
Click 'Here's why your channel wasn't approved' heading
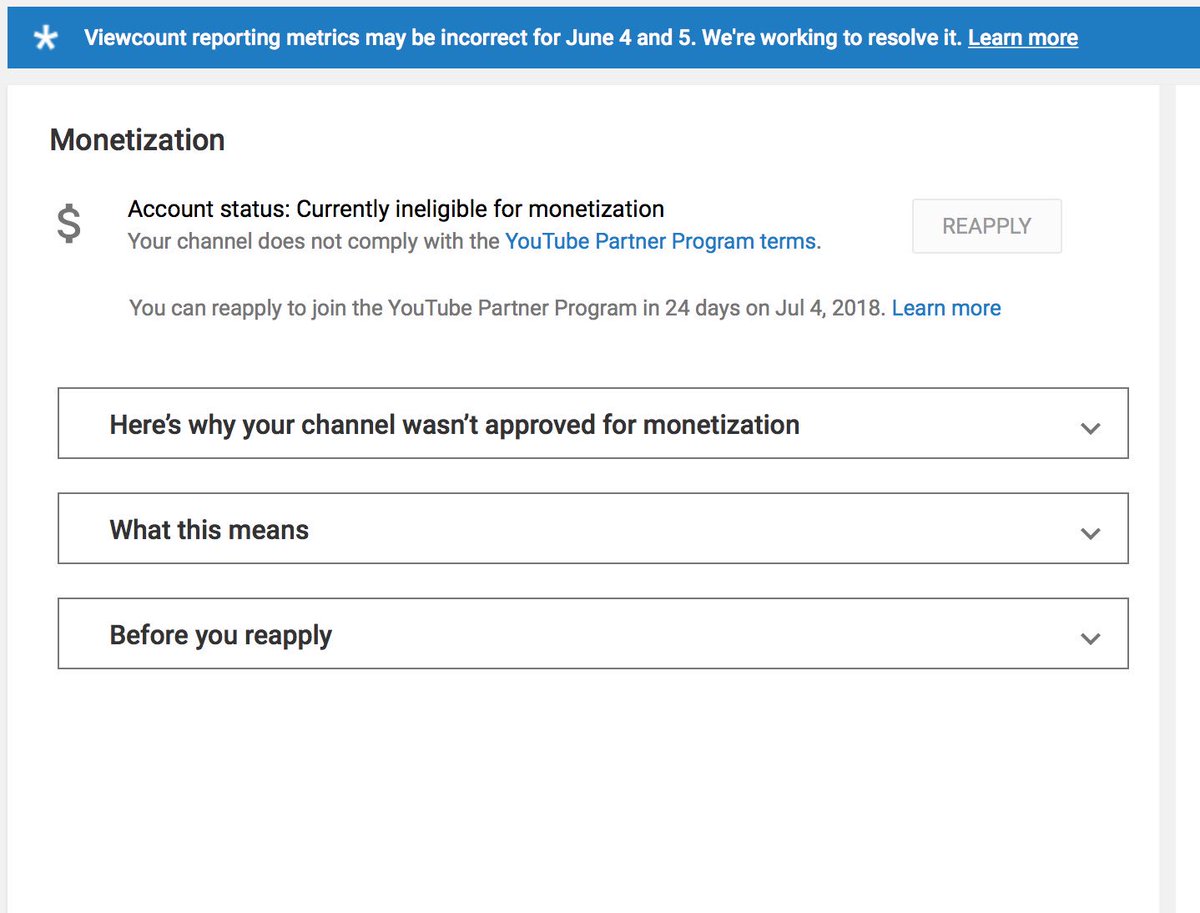(x=454, y=424)
